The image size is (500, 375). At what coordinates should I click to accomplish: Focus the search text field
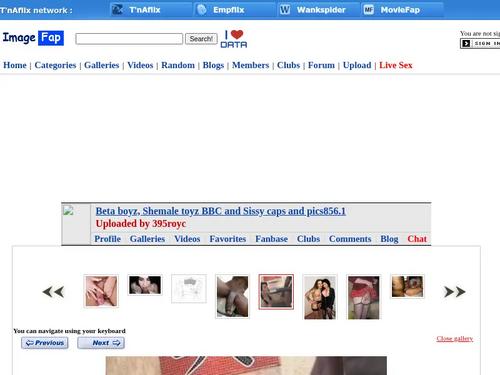click(x=129, y=39)
